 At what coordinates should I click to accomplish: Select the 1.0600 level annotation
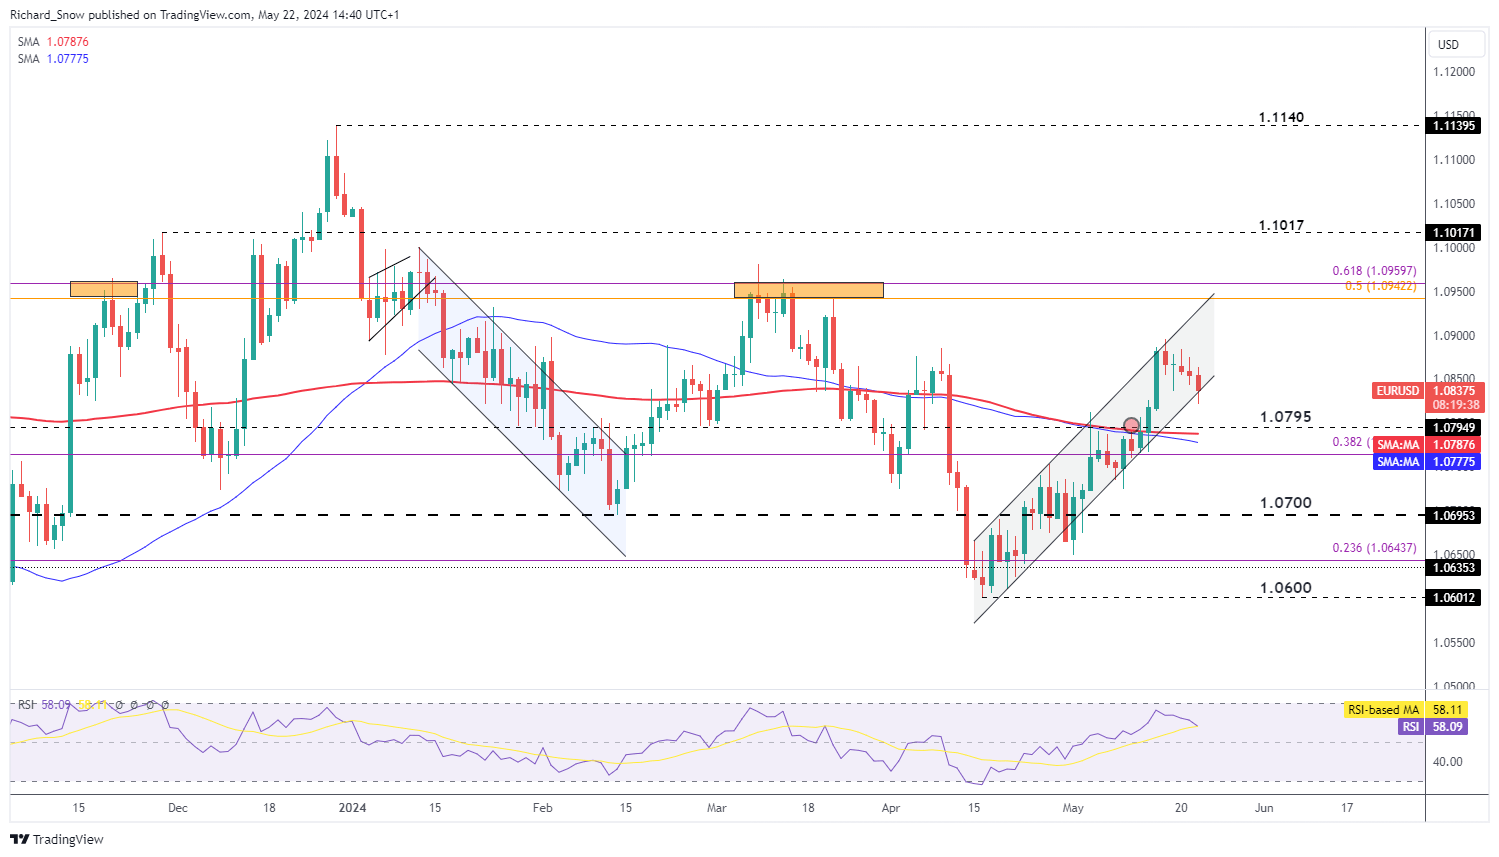pos(1285,588)
